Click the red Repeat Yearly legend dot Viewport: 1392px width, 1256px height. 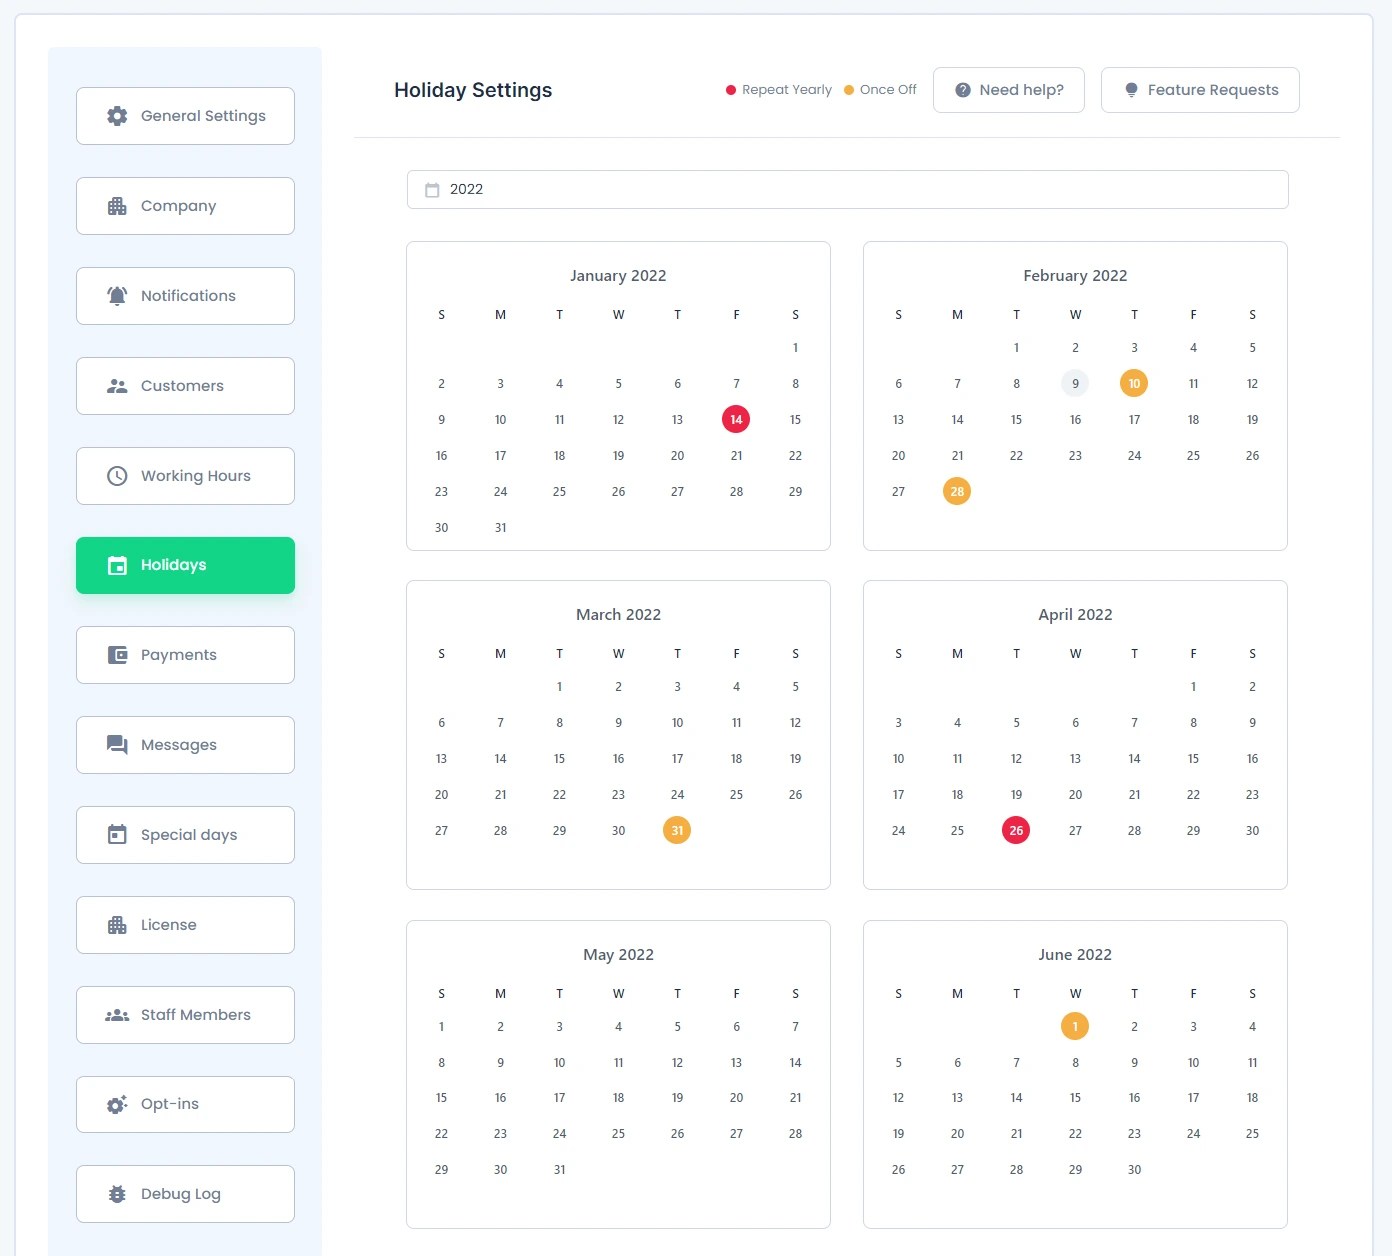coord(730,89)
